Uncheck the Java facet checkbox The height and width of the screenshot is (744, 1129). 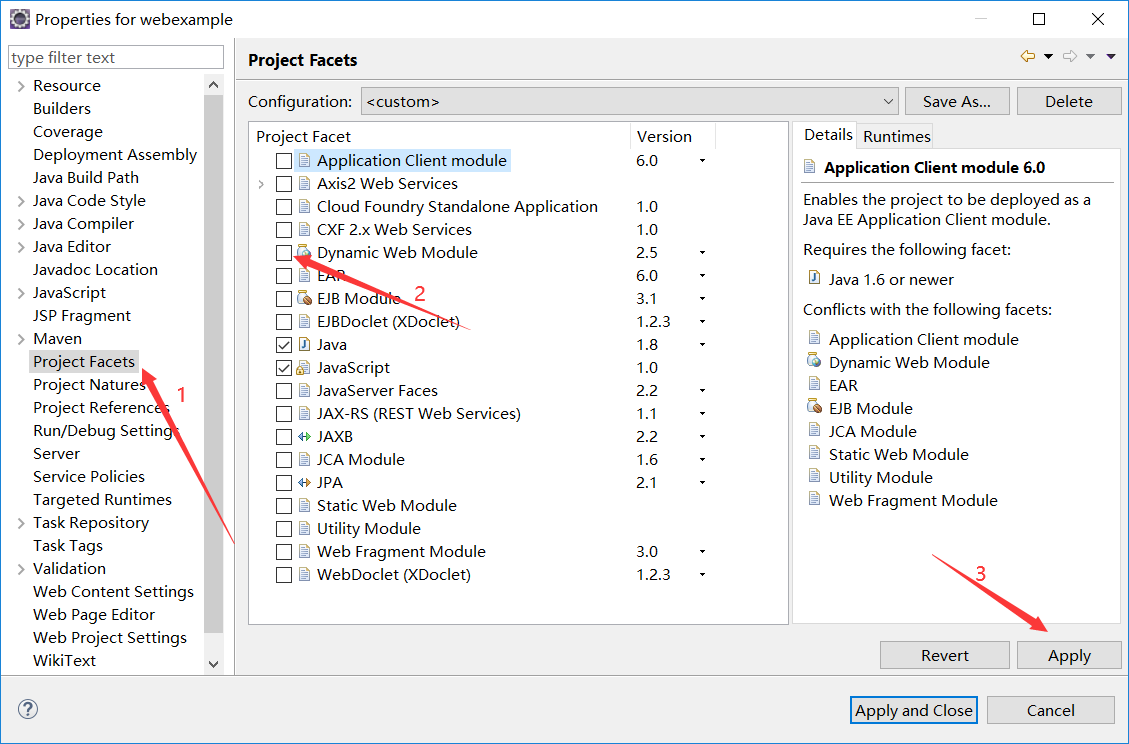(284, 345)
